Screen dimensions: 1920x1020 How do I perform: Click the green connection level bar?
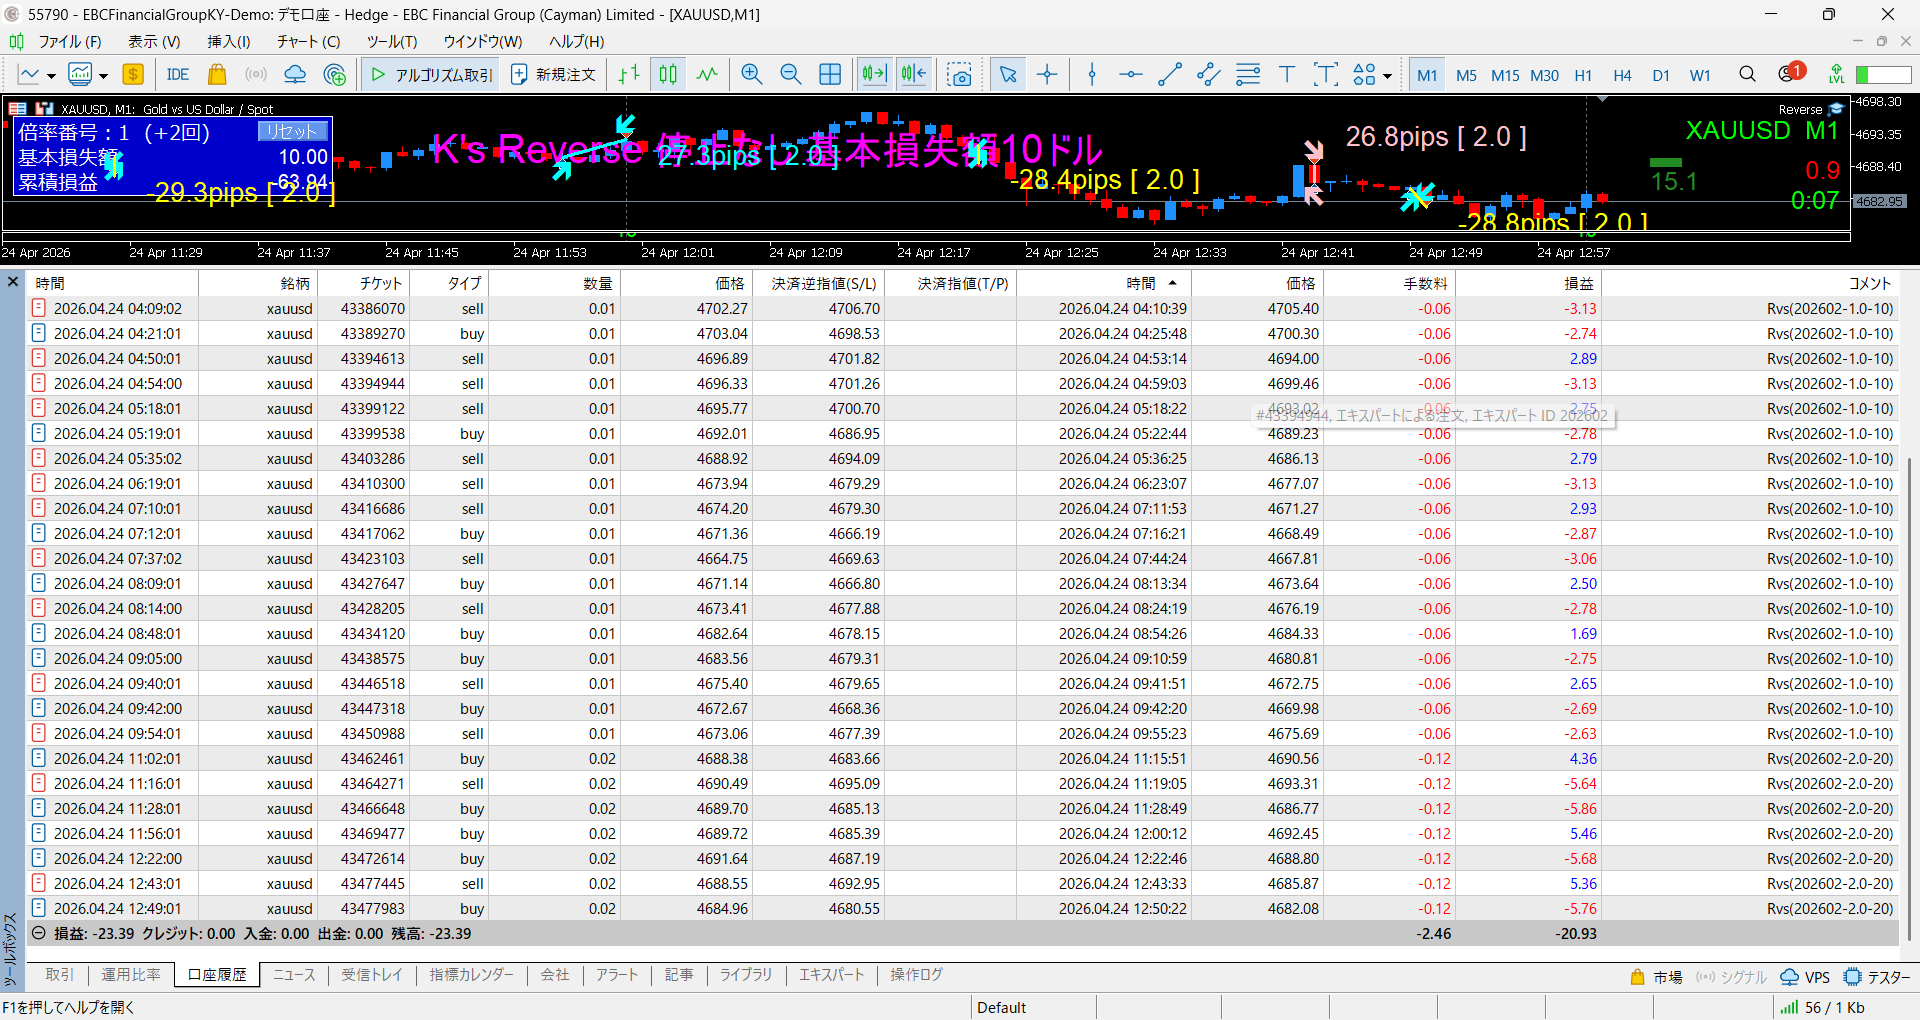coord(1883,75)
